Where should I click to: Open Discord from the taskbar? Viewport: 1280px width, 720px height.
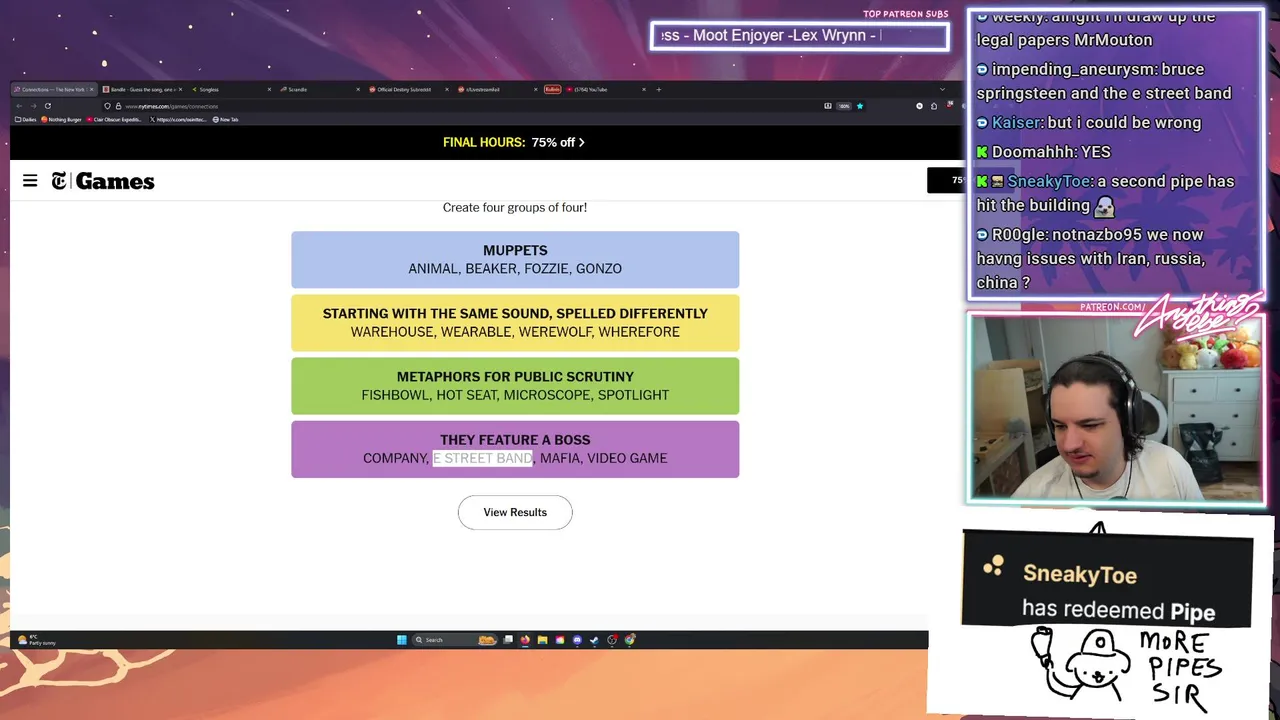577,640
